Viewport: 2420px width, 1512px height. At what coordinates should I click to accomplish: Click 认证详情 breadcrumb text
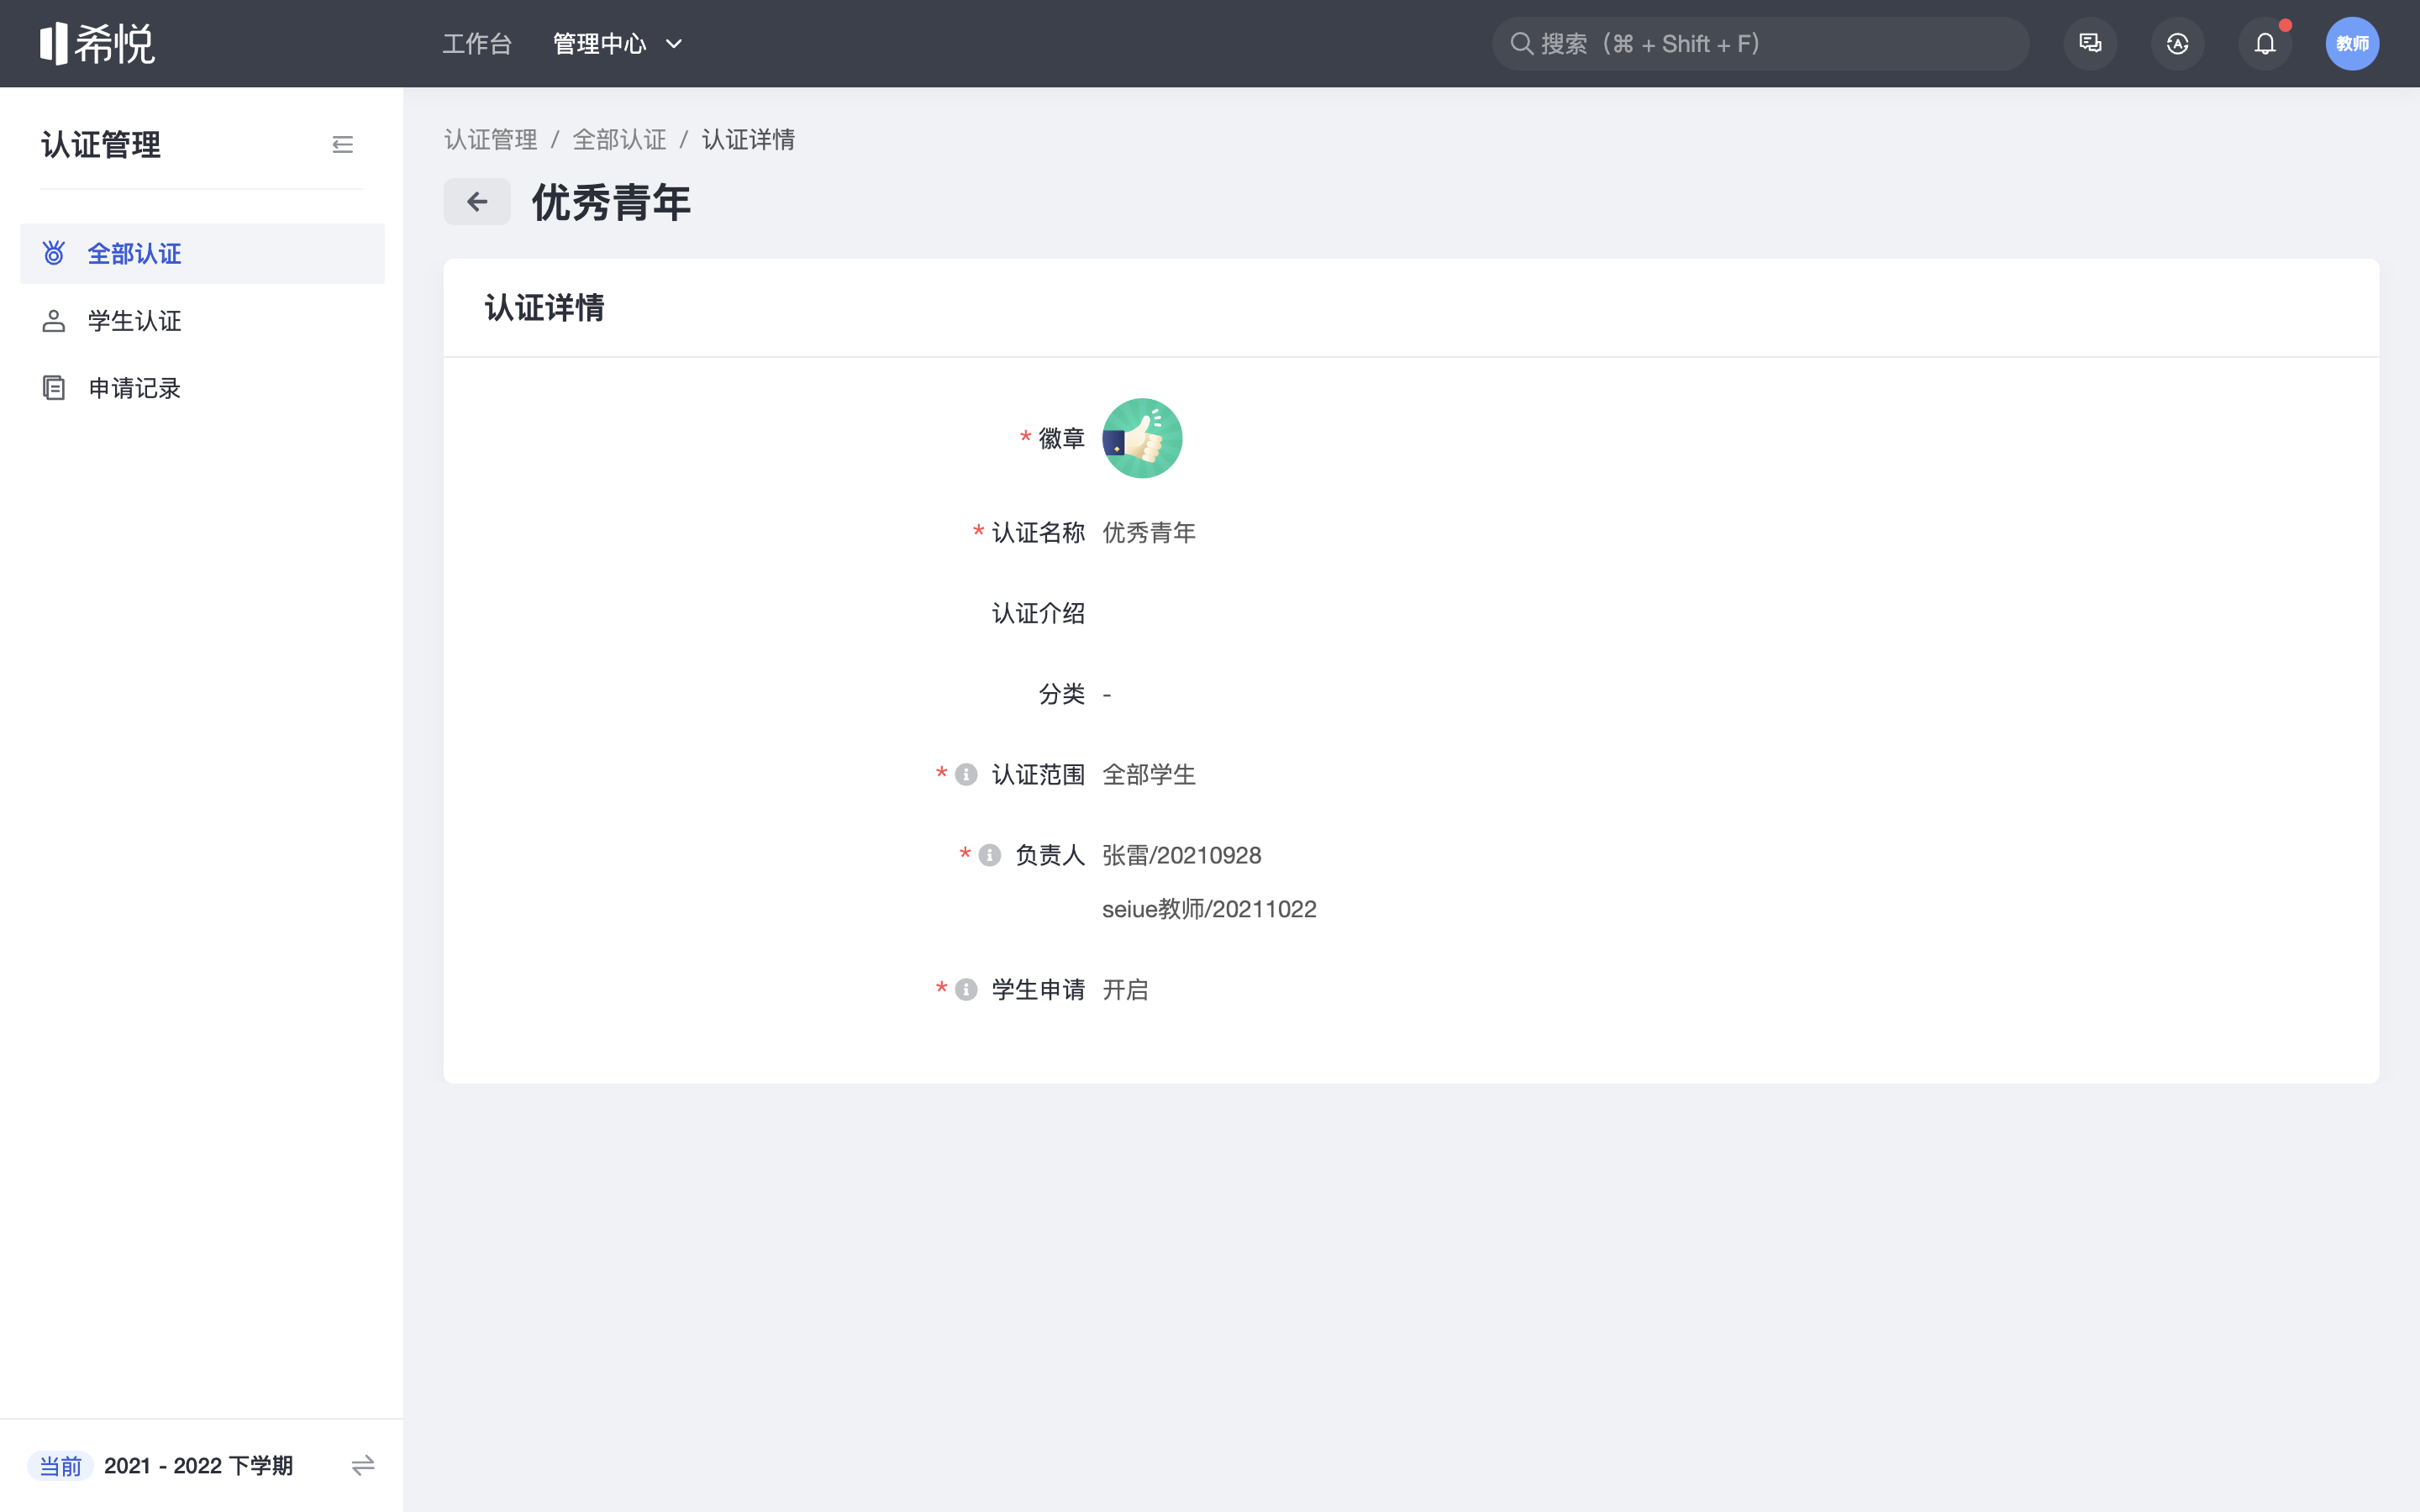pos(748,140)
